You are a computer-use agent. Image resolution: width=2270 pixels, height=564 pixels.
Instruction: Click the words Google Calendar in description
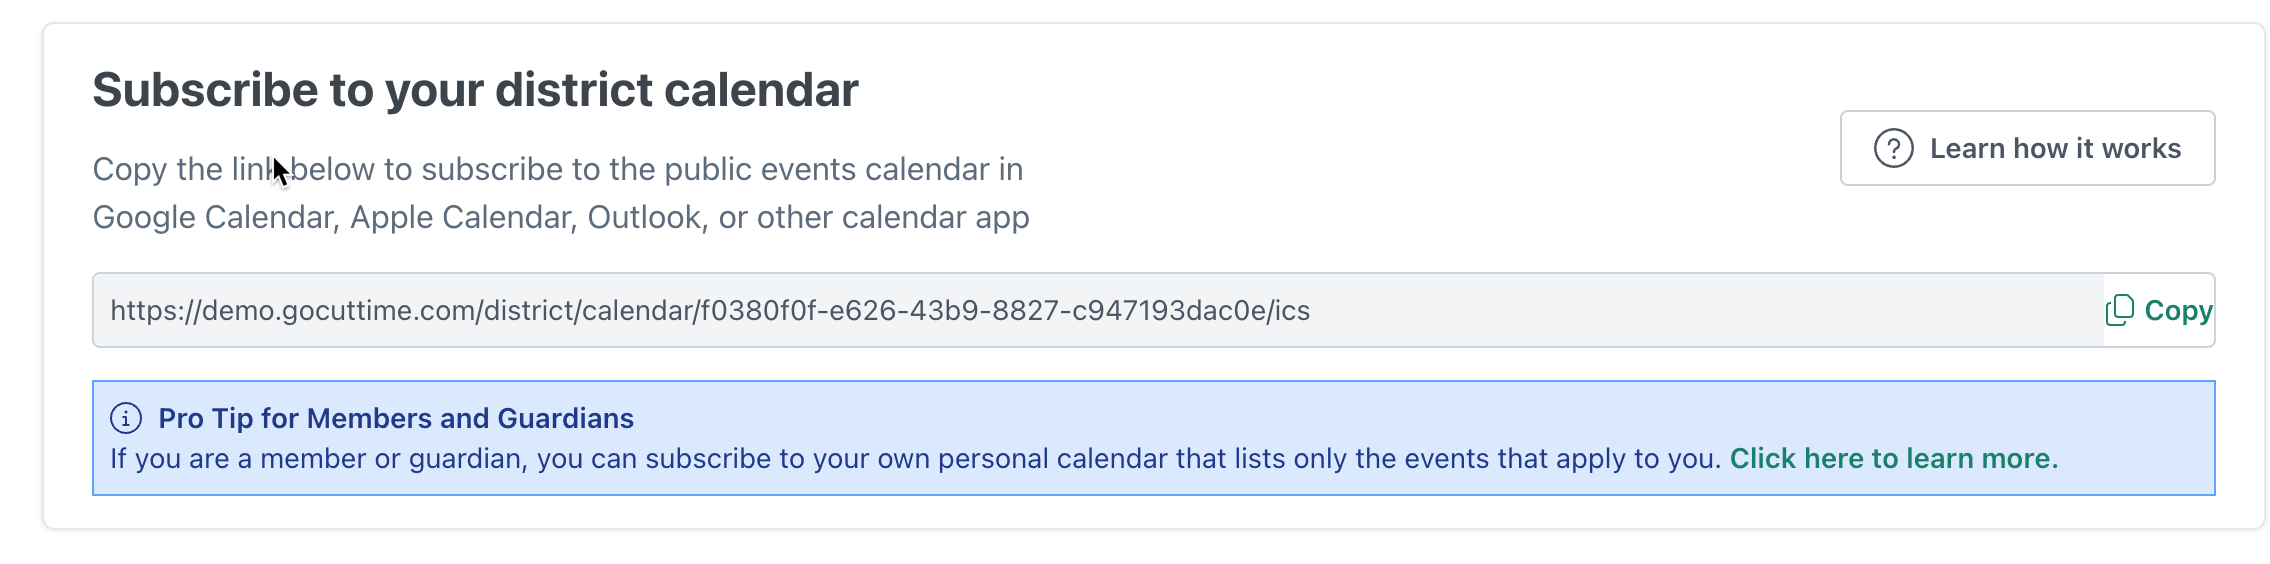(212, 217)
